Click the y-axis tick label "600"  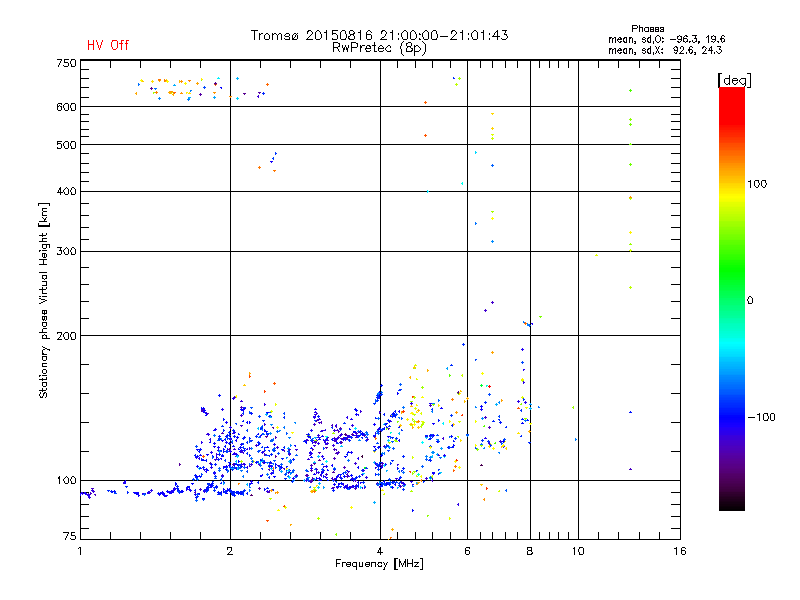pyautogui.click(x=66, y=107)
